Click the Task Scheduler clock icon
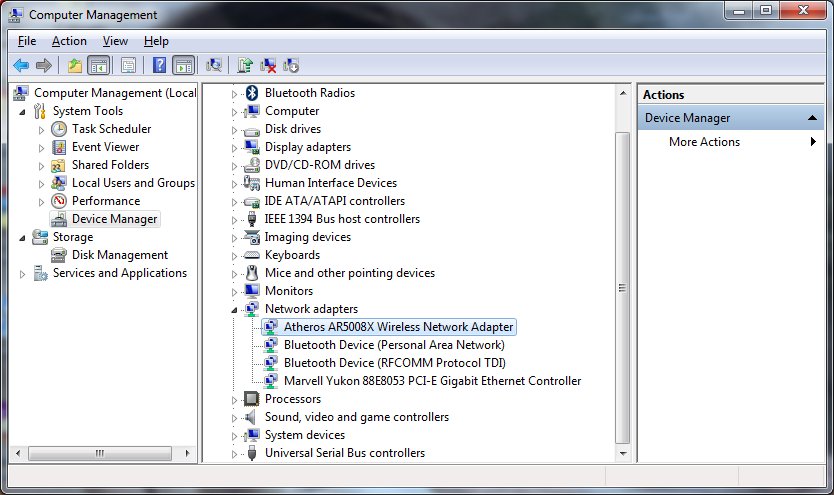834x495 pixels. (x=59, y=129)
